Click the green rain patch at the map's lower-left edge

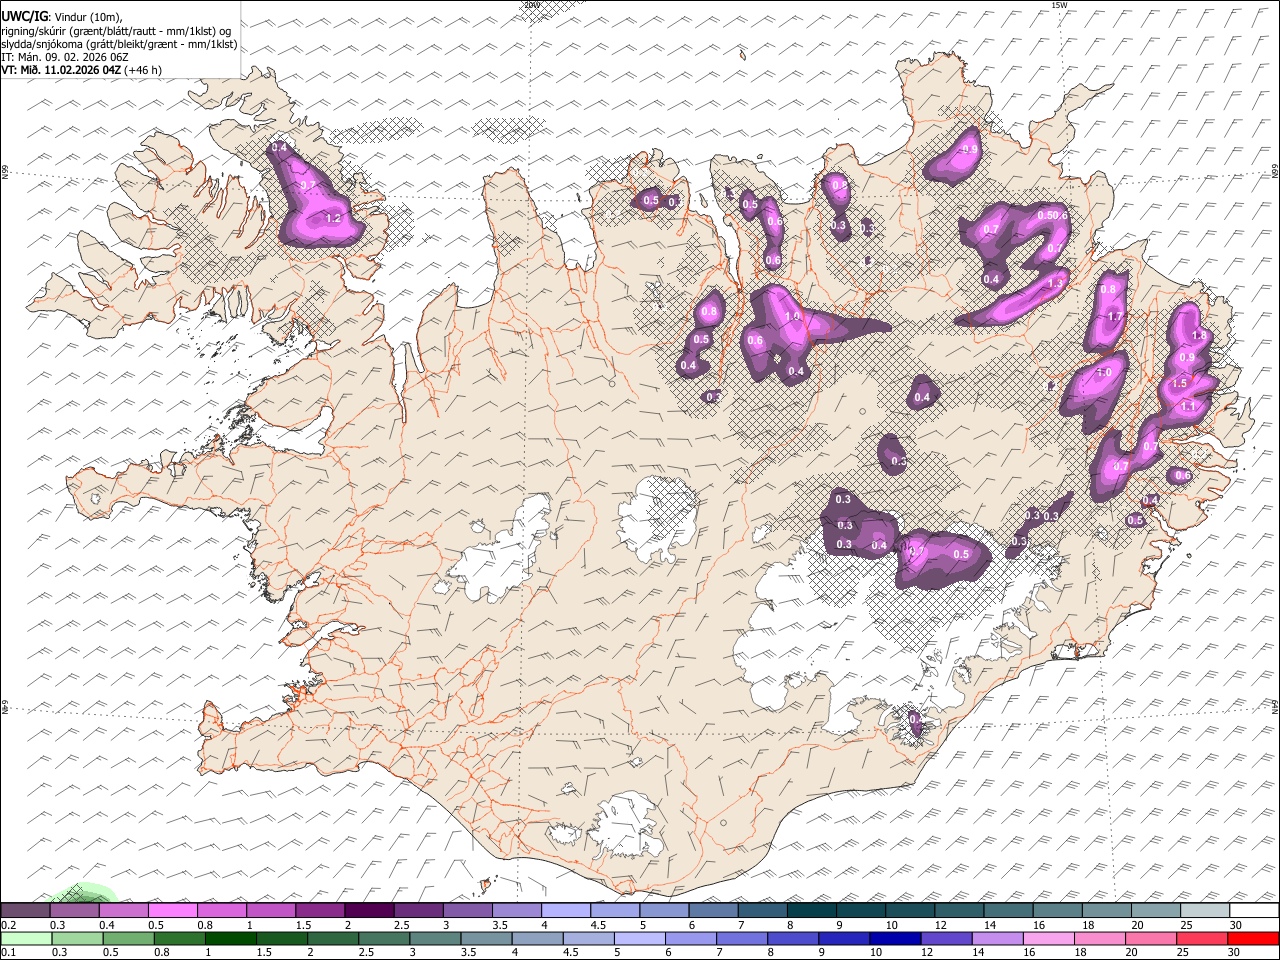[x=86, y=893]
